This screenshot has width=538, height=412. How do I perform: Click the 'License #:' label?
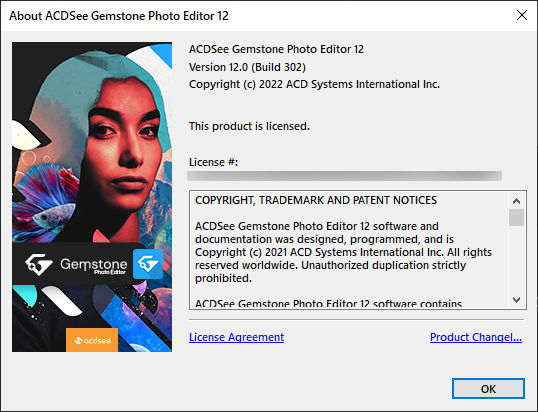(x=213, y=162)
